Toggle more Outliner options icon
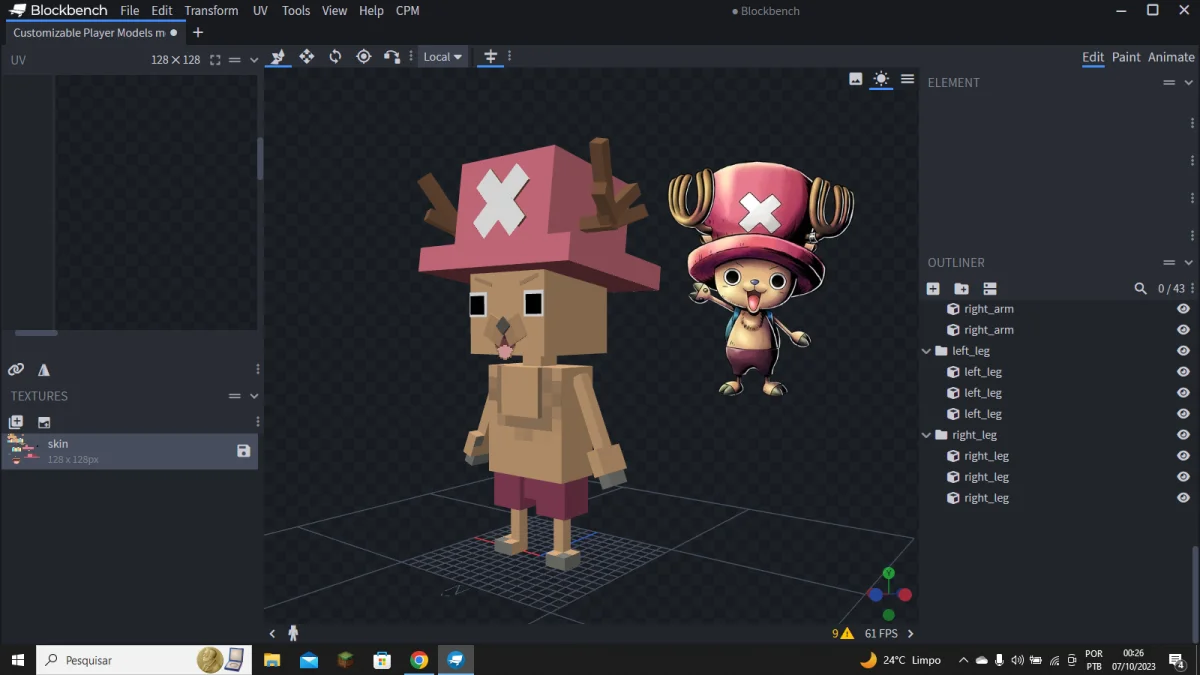Image resolution: width=1200 pixels, height=675 pixels. tap(990, 289)
